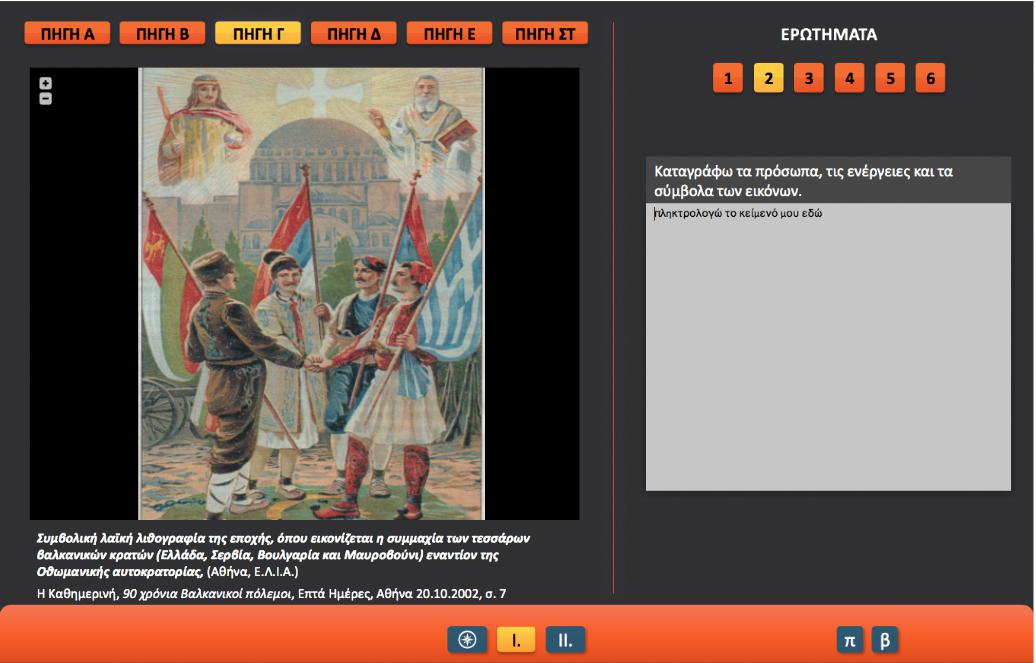The height and width of the screenshot is (663, 1036).
Task: Go to question 1
Action: [x=728, y=79]
